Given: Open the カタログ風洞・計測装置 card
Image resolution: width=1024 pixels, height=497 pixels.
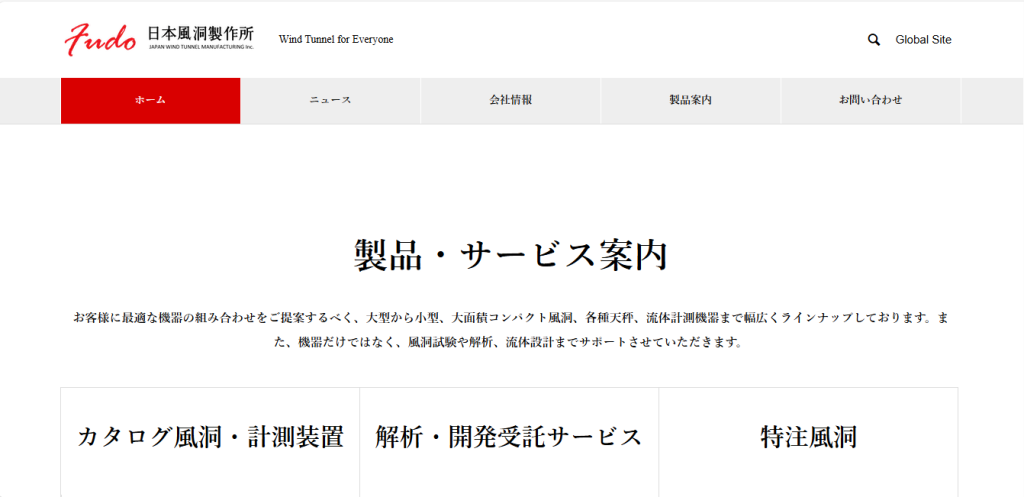Looking at the screenshot, I should coord(210,437).
